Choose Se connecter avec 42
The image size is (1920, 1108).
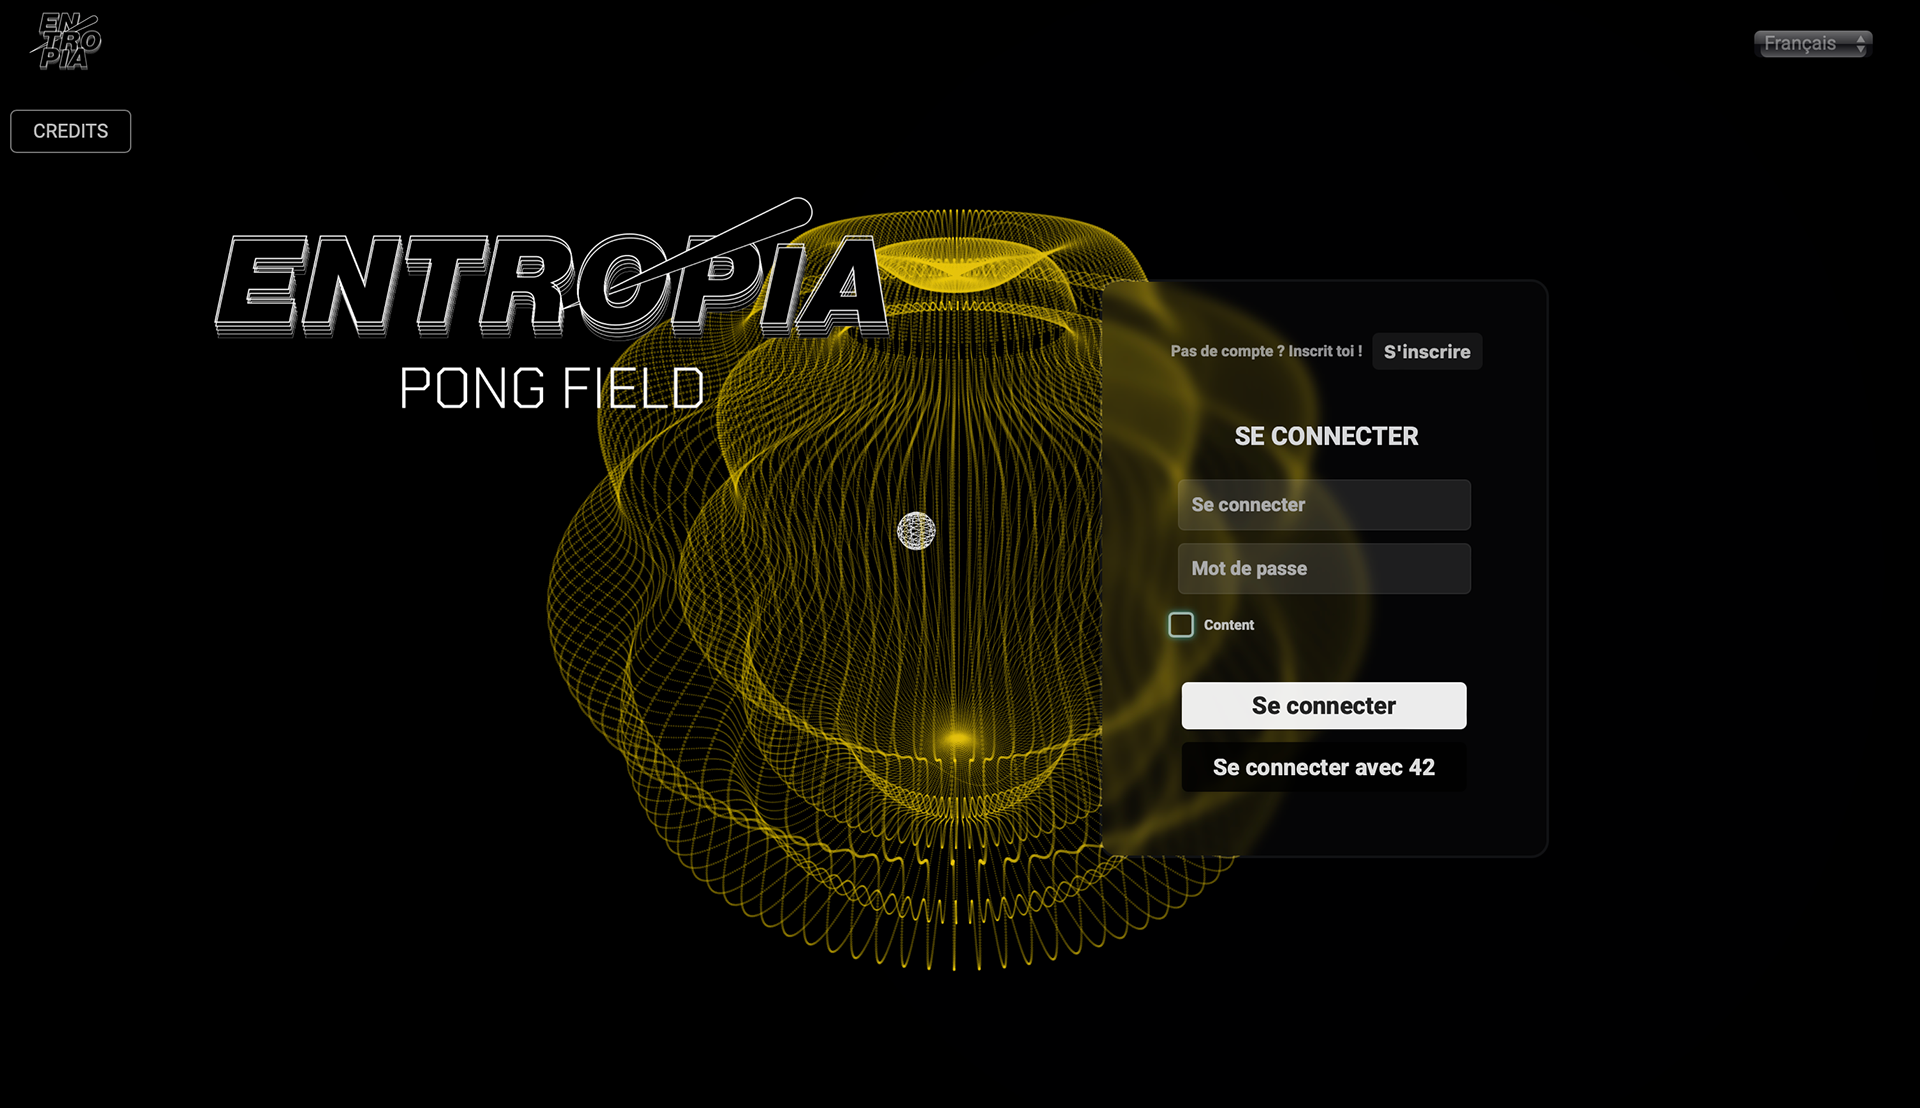pos(1323,767)
